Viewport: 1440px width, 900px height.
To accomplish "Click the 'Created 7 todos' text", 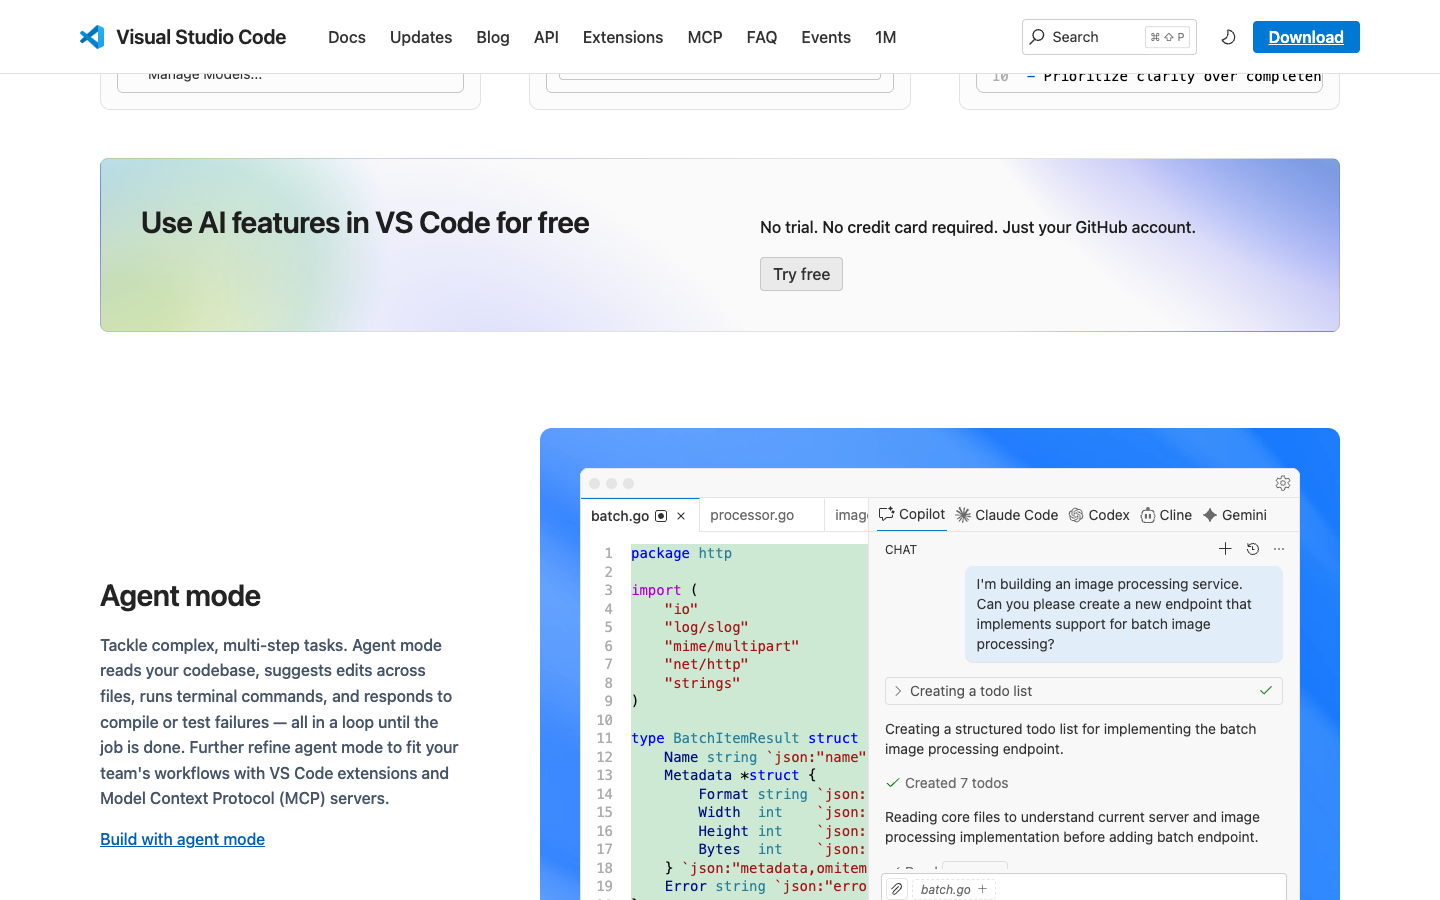I will pos(956,783).
